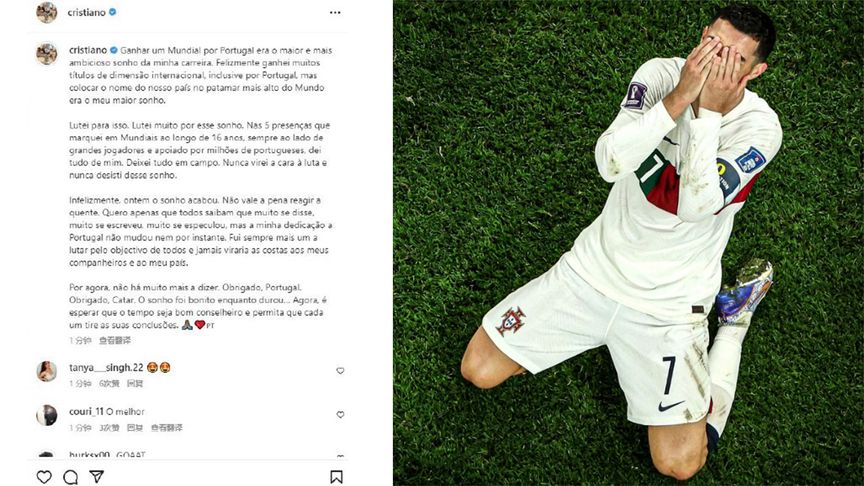Screen dimensions: 864x486
Task: Like couri_11's "O melhor" comment
Action: tap(340, 414)
